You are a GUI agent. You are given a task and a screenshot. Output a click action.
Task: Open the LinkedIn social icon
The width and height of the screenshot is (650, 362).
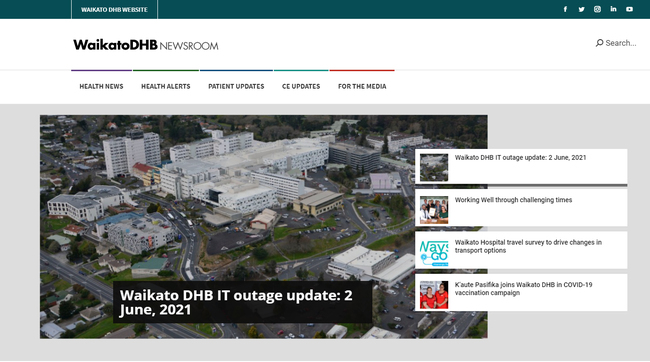614,9
